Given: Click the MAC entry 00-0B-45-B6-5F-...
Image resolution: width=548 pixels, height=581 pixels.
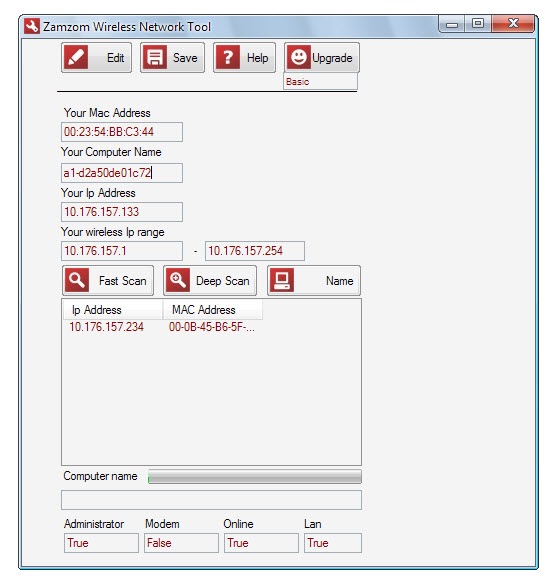Looking at the screenshot, I should [212, 327].
